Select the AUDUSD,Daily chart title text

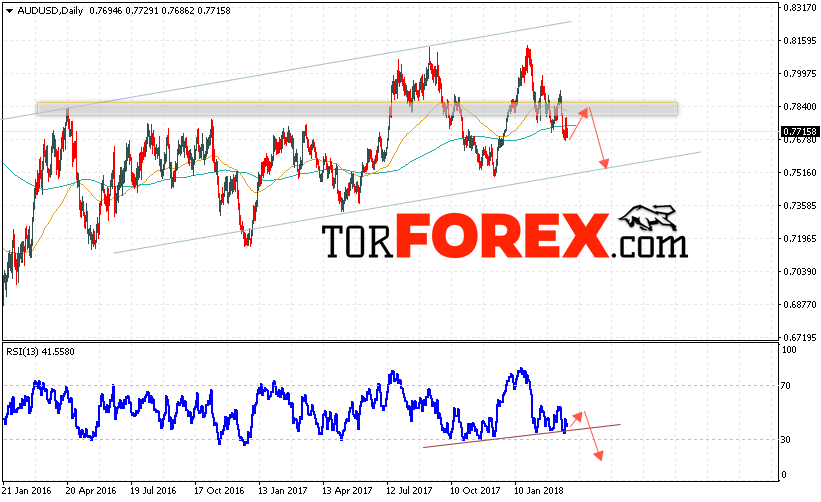coord(50,10)
